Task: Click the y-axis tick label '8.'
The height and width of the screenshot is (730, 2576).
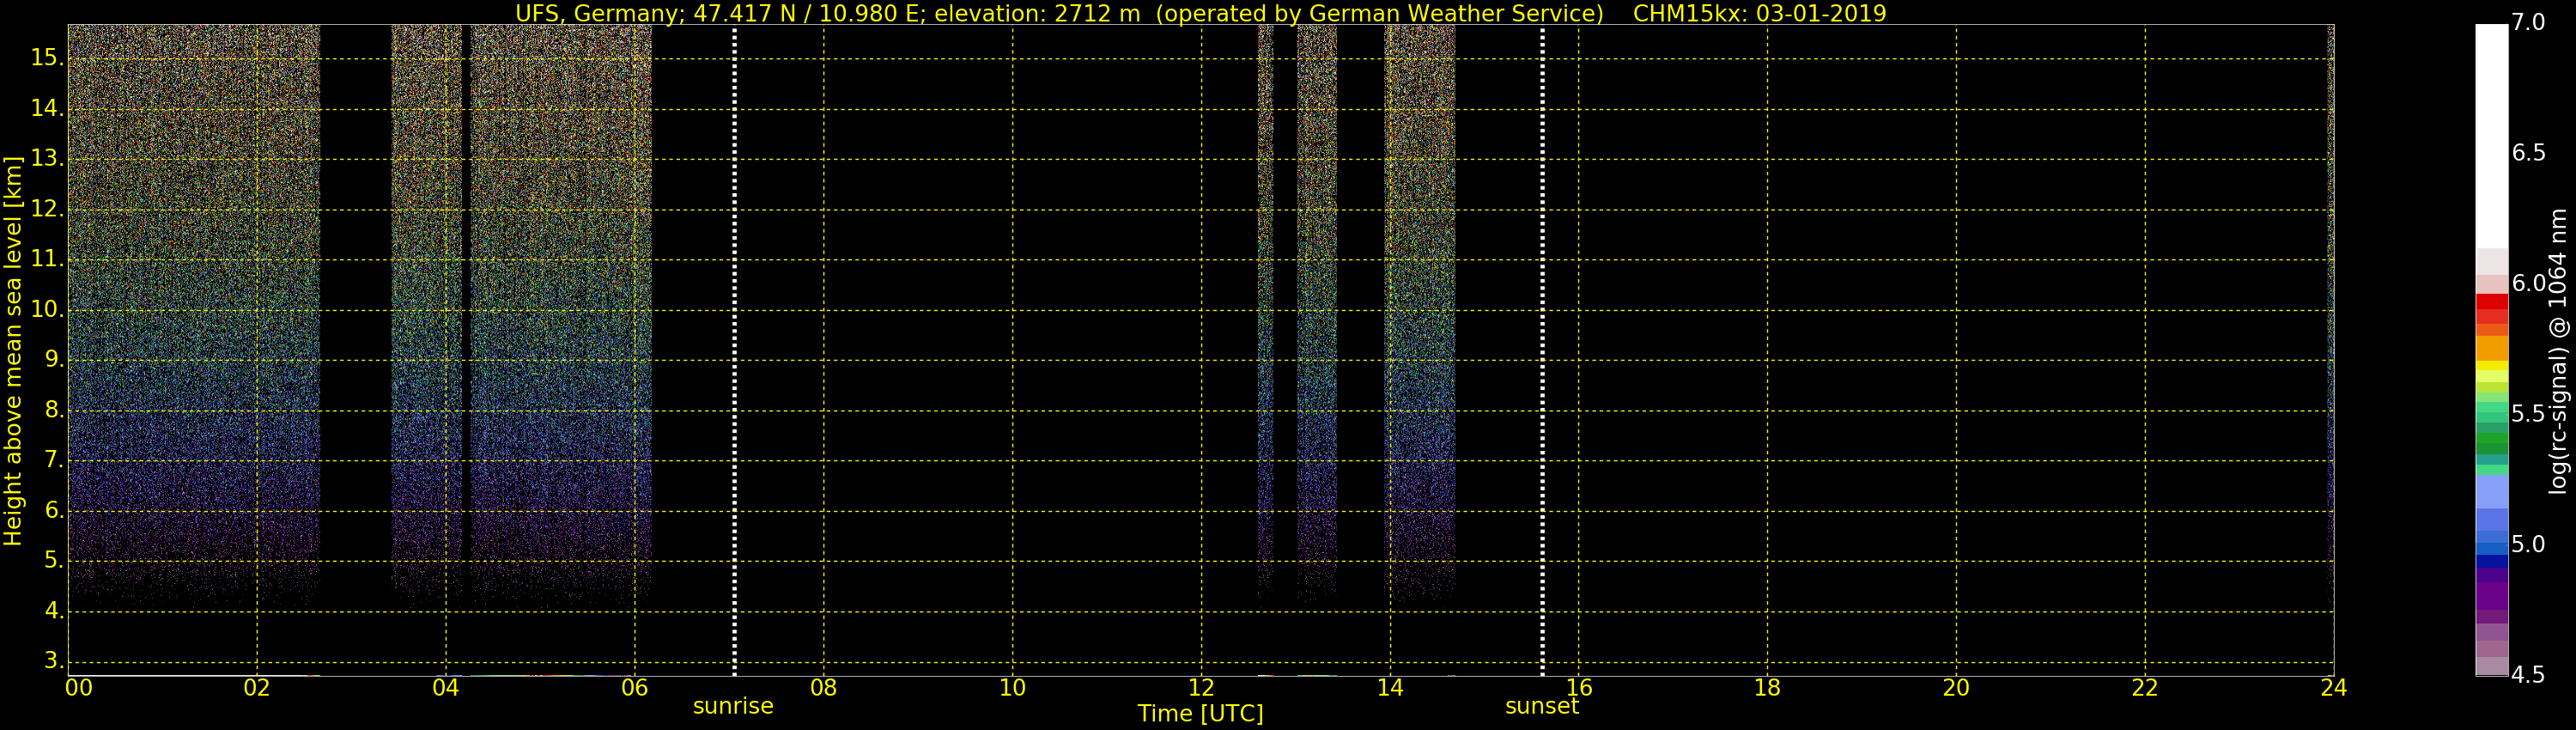Action: pyautogui.click(x=54, y=410)
